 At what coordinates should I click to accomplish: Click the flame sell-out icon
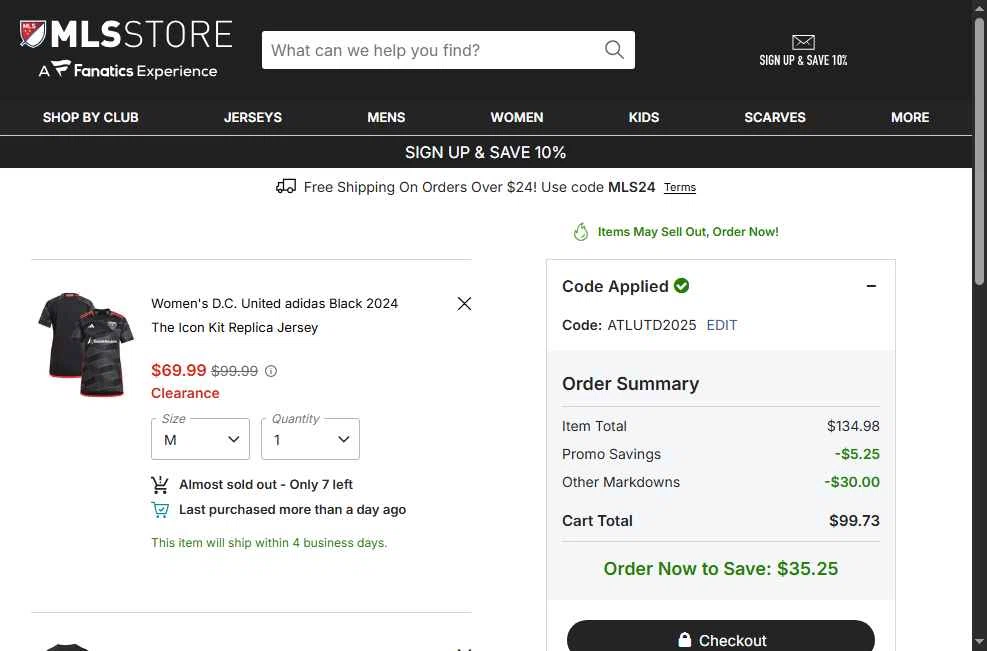pyautogui.click(x=580, y=232)
